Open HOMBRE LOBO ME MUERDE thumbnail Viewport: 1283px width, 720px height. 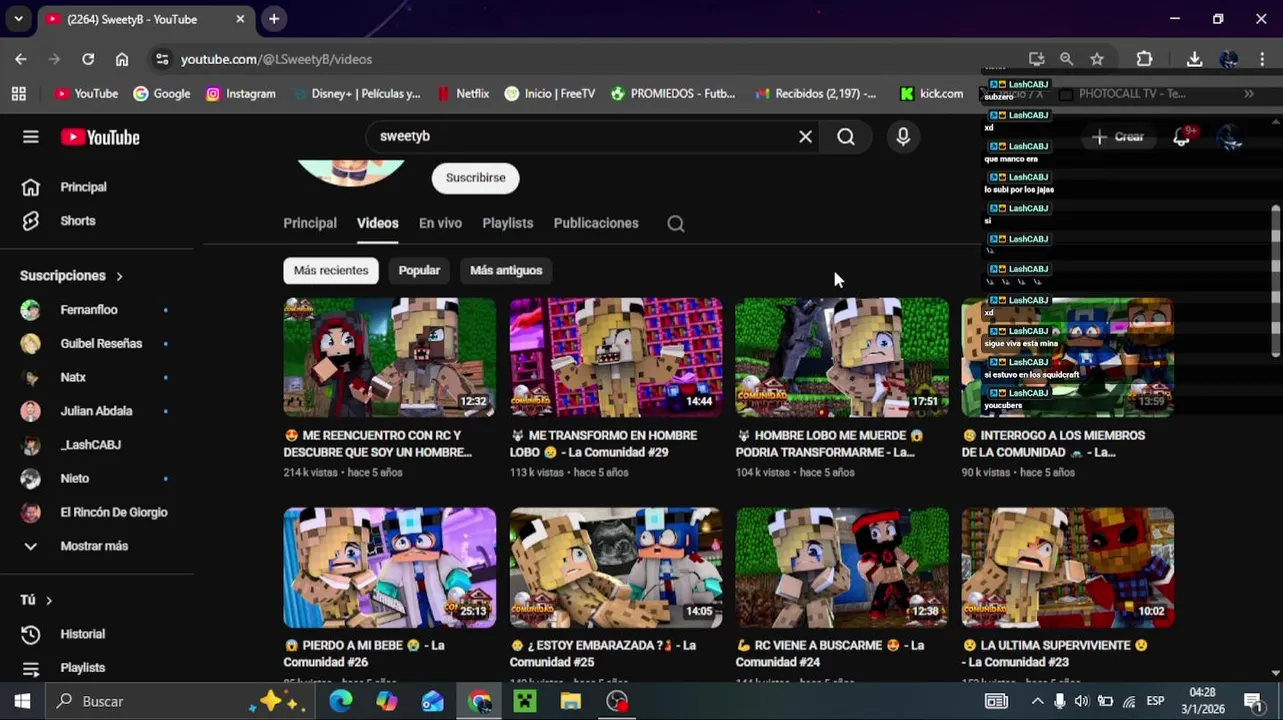click(x=842, y=357)
